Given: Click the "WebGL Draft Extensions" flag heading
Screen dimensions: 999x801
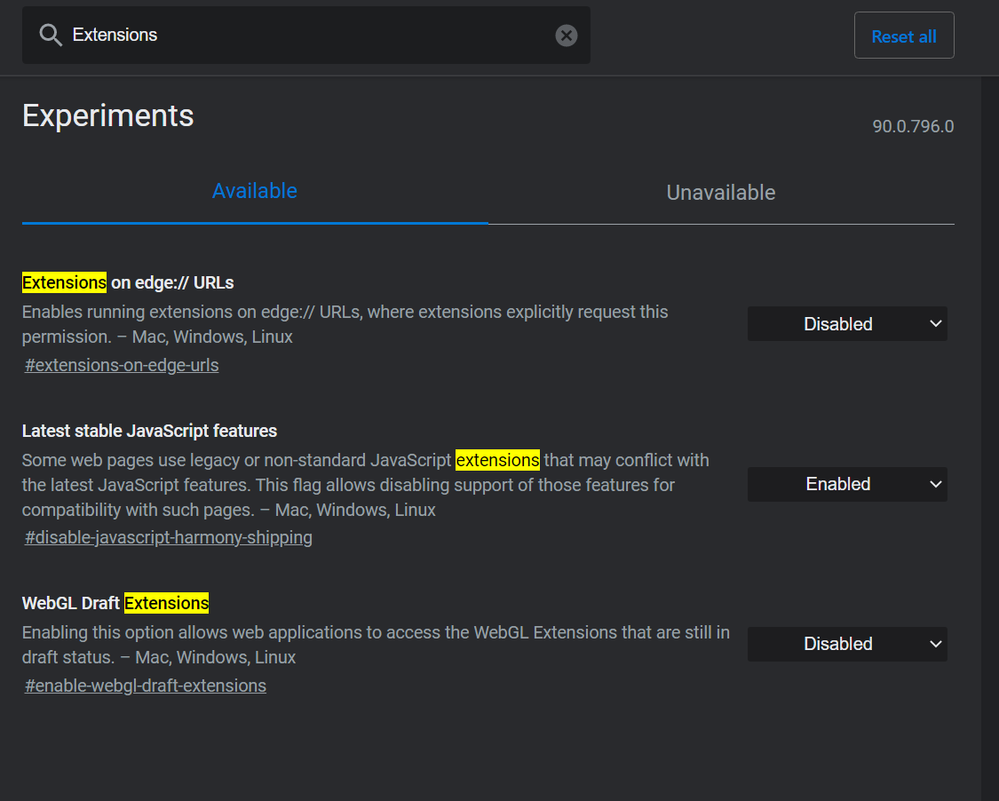Looking at the screenshot, I should [x=116, y=603].
